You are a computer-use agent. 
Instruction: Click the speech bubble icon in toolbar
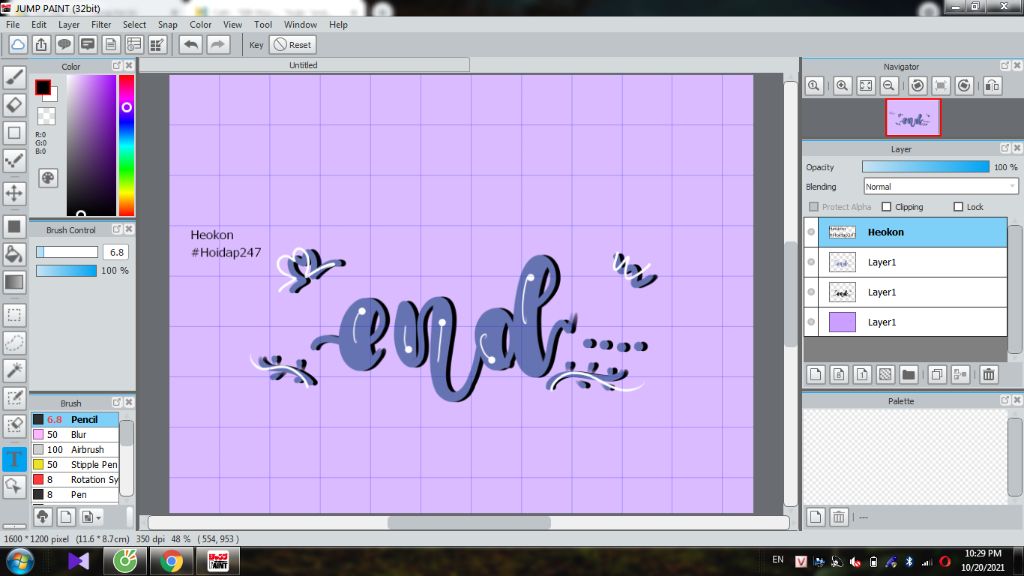point(64,44)
